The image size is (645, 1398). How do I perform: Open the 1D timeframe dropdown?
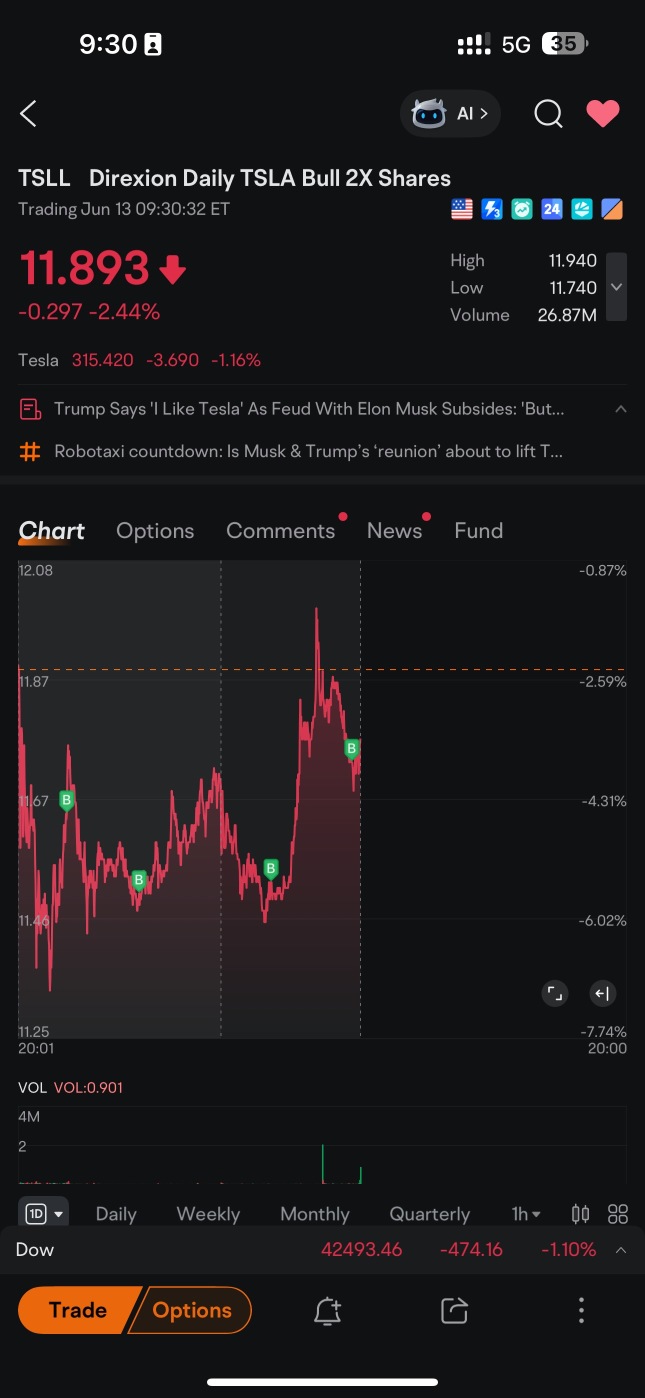[x=43, y=1214]
